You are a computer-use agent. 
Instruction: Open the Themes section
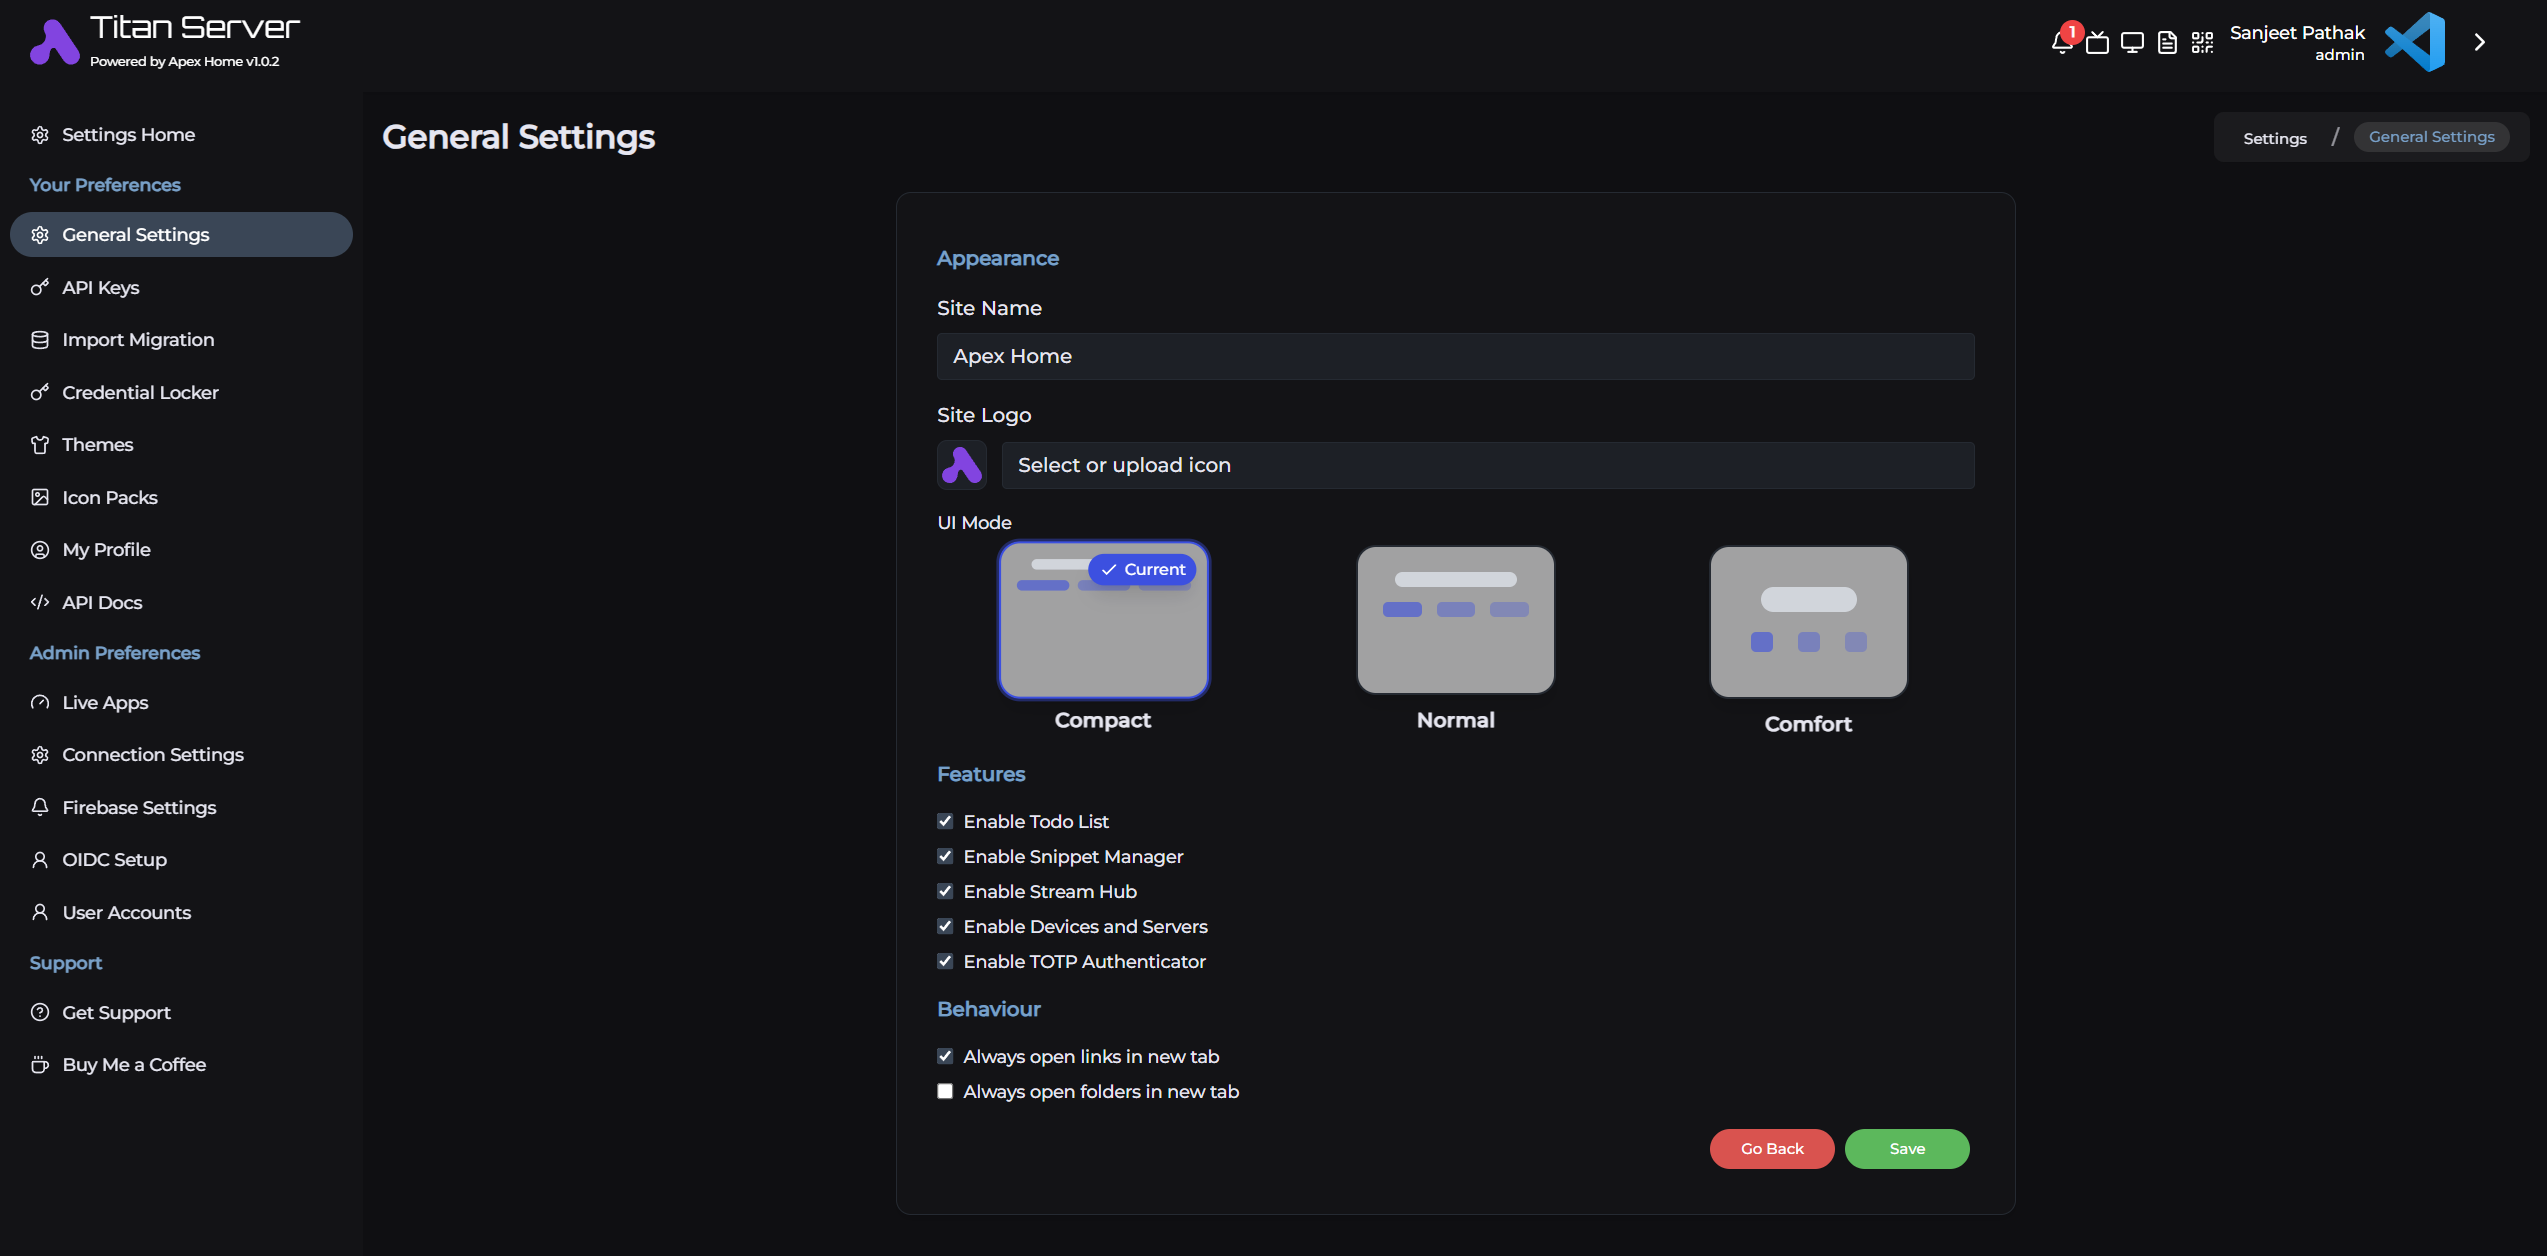(x=97, y=444)
